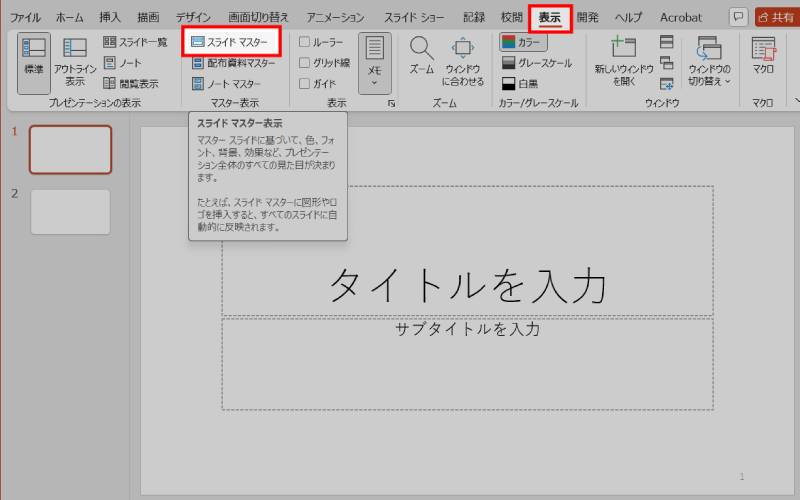Select the 表示 tab

tap(550, 18)
